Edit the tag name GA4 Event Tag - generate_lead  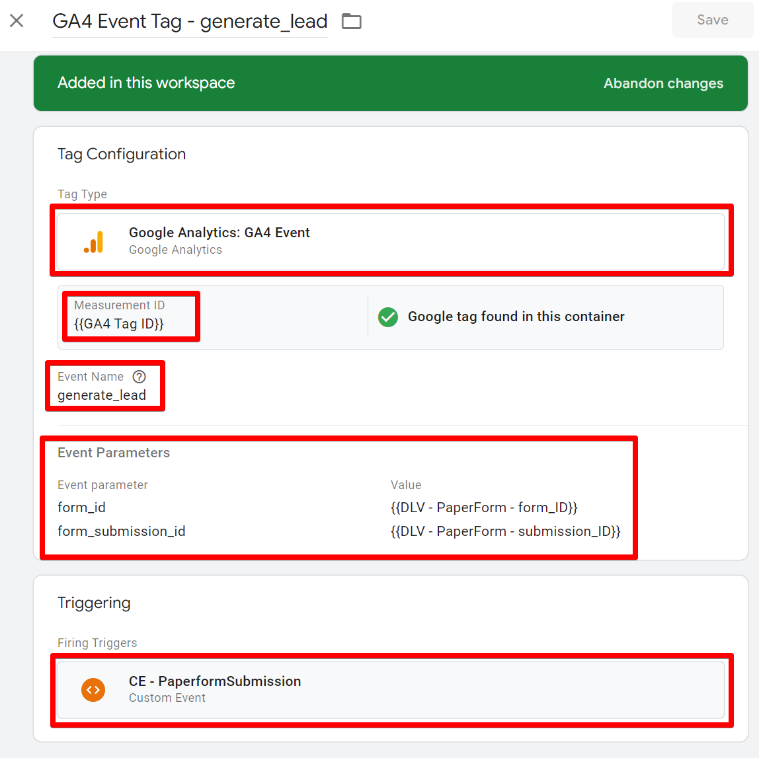[x=190, y=22]
